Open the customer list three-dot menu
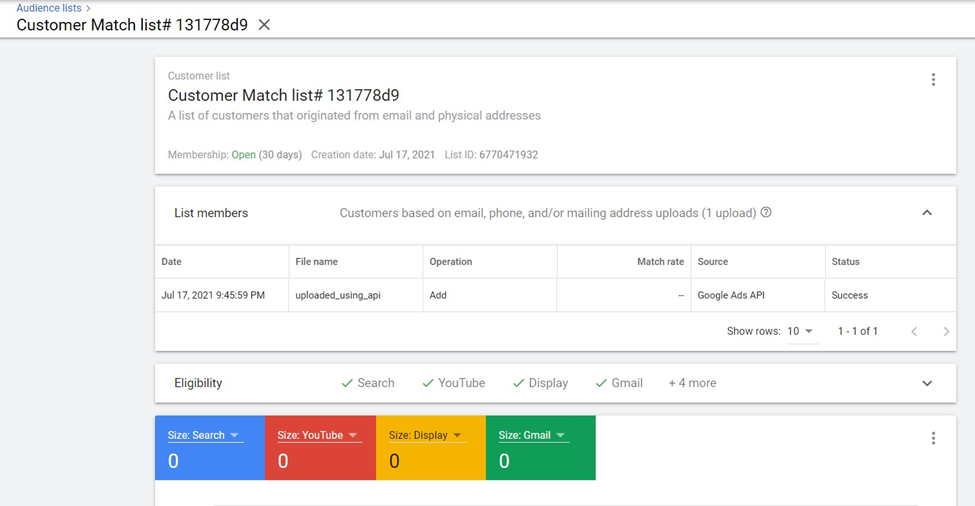 [x=933, y=80]
